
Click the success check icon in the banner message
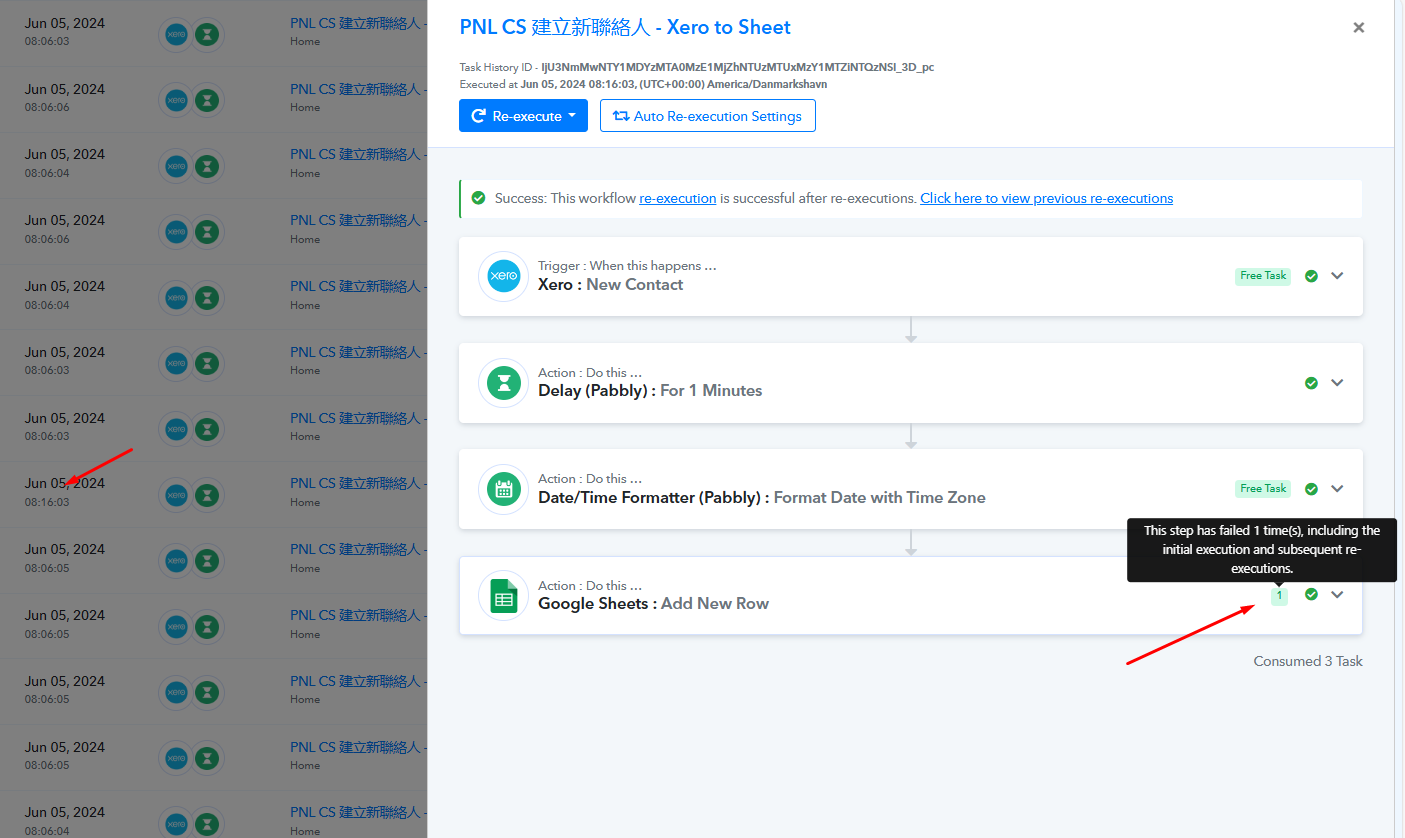point(478,198)
